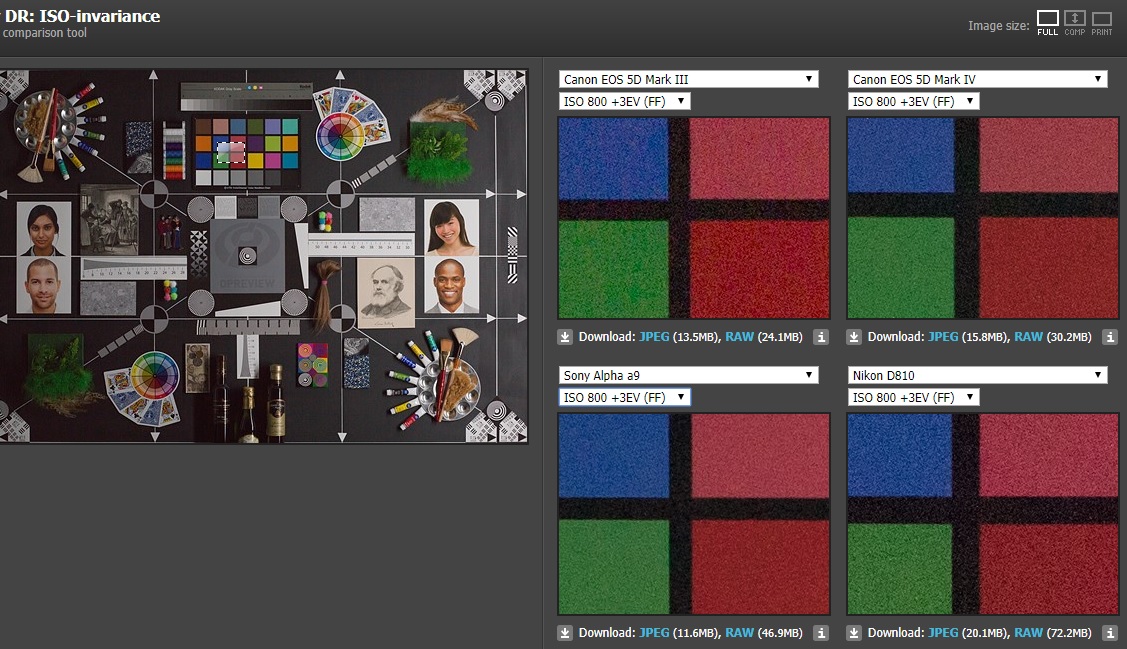Open Canon EOS 5D Mark IV camera dropdown
This screenshot has height=649, width=1127.
click(x=978, y=79)
